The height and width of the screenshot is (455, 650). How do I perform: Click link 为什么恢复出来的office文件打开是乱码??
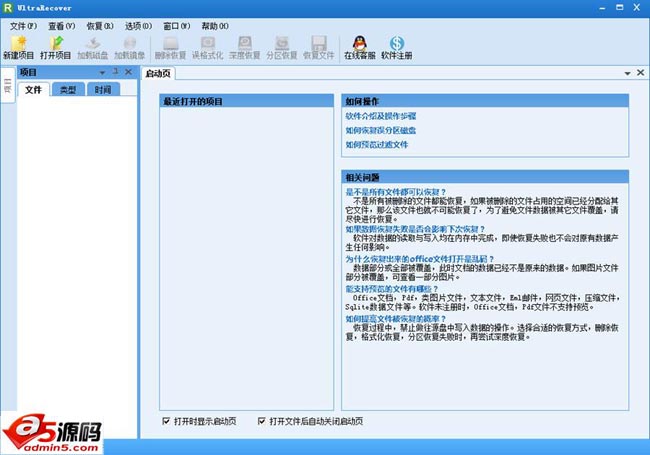tap(420, 259)
